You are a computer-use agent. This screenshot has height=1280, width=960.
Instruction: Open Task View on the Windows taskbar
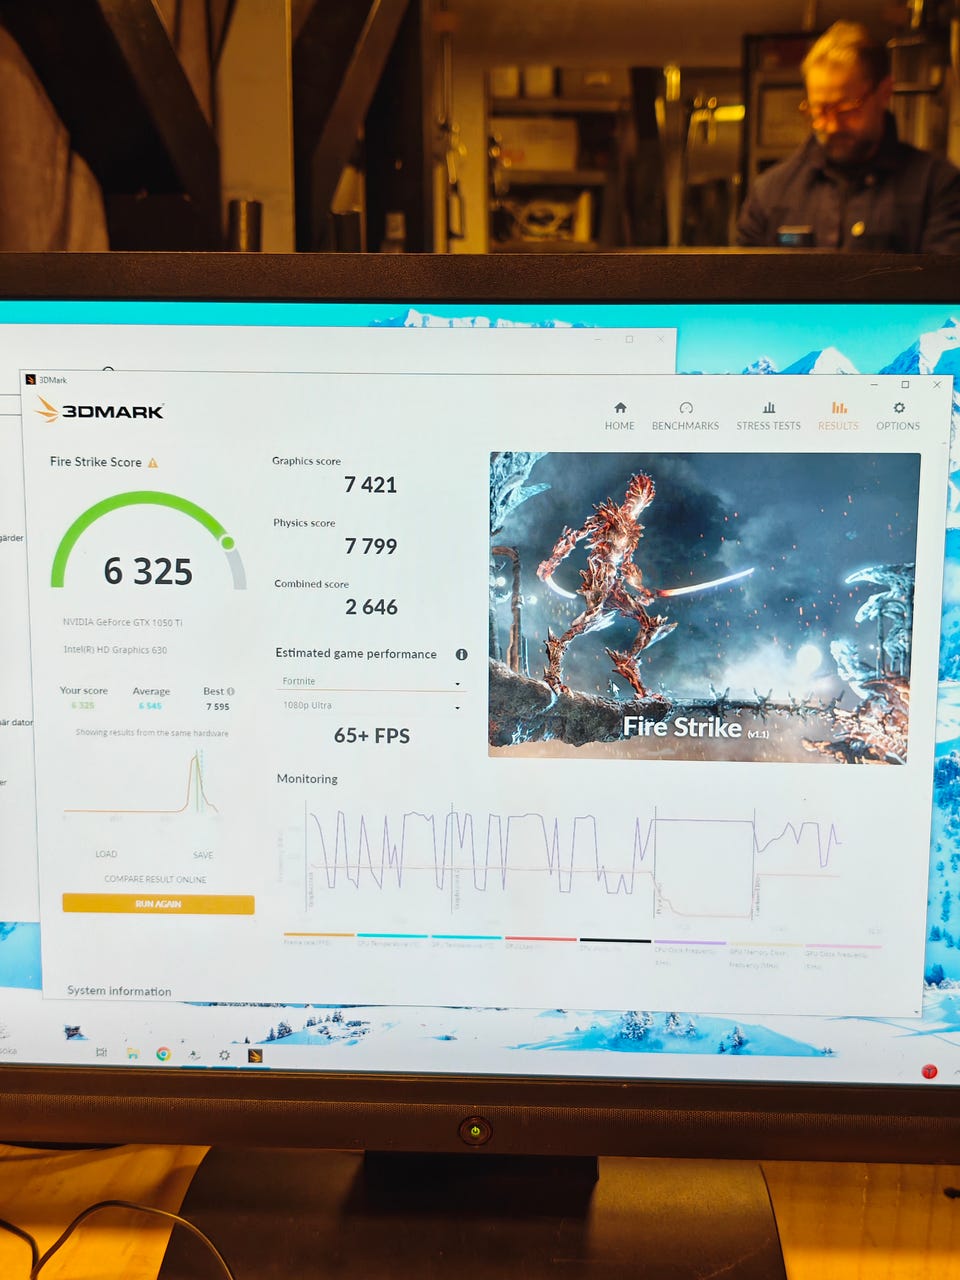(x=101, y=1053)
